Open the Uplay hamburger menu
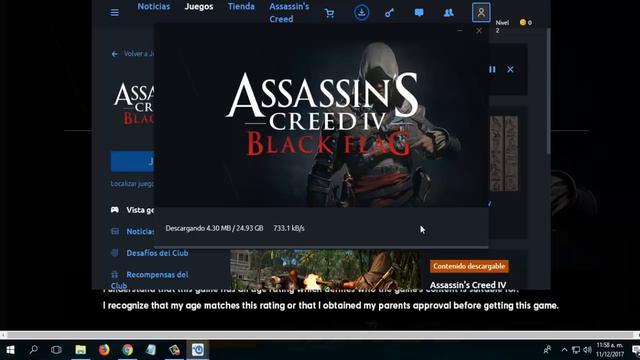 click(x=115, y=13)
